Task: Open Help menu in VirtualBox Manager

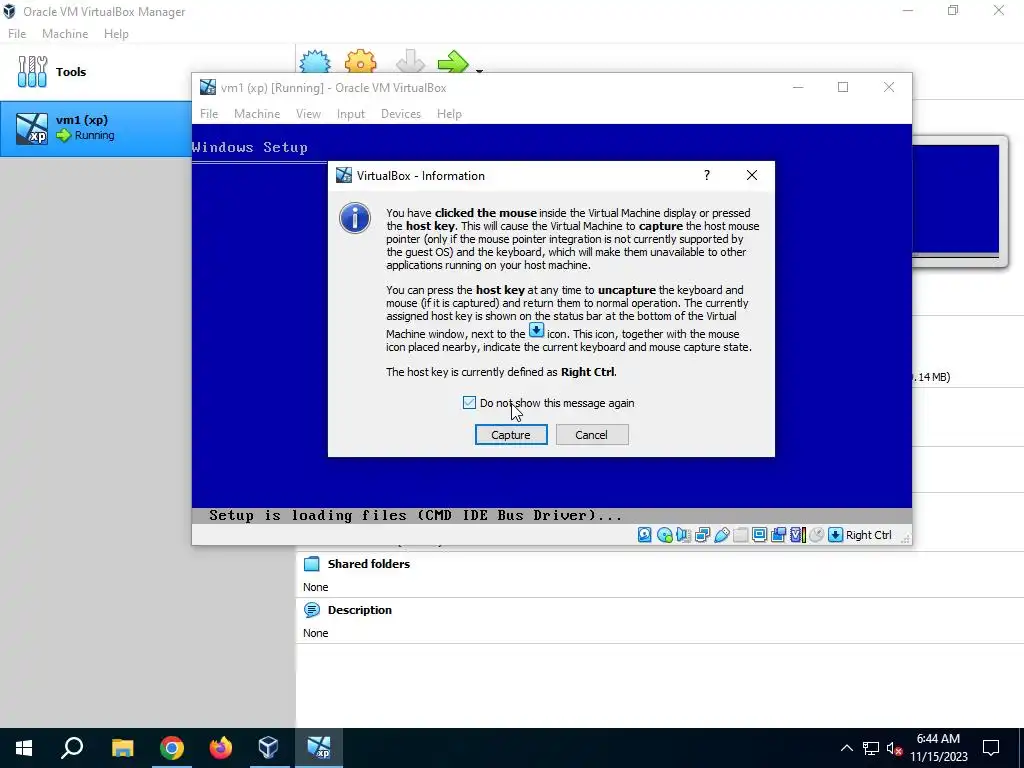Action: [x=116, y=34]
